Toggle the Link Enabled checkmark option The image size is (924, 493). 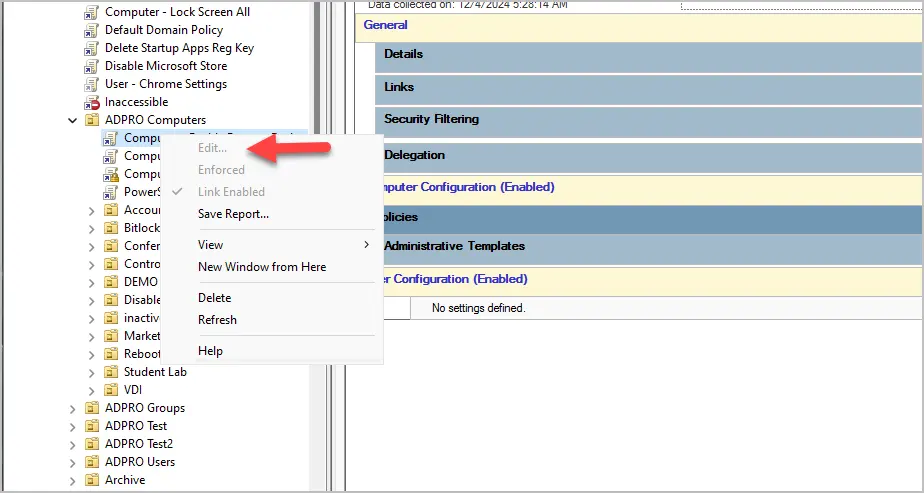click(231, 192)
